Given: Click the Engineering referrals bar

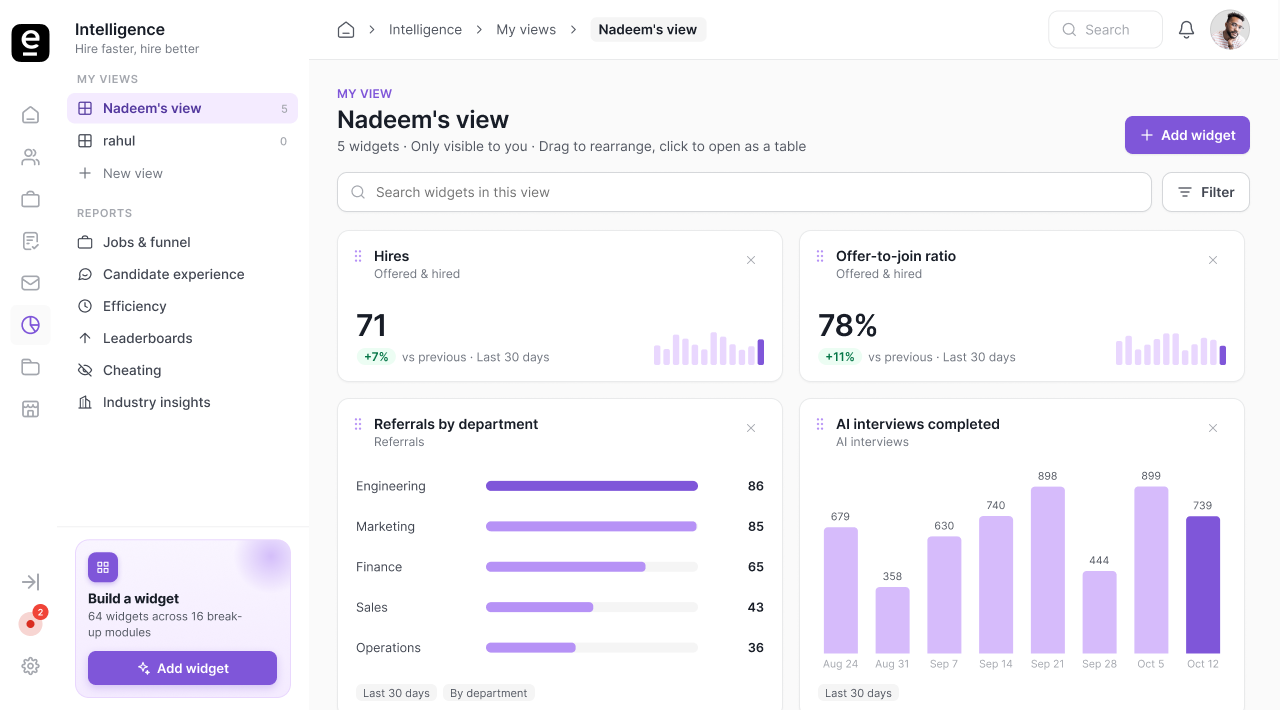Looking at the screenshot, I should 592,486.
